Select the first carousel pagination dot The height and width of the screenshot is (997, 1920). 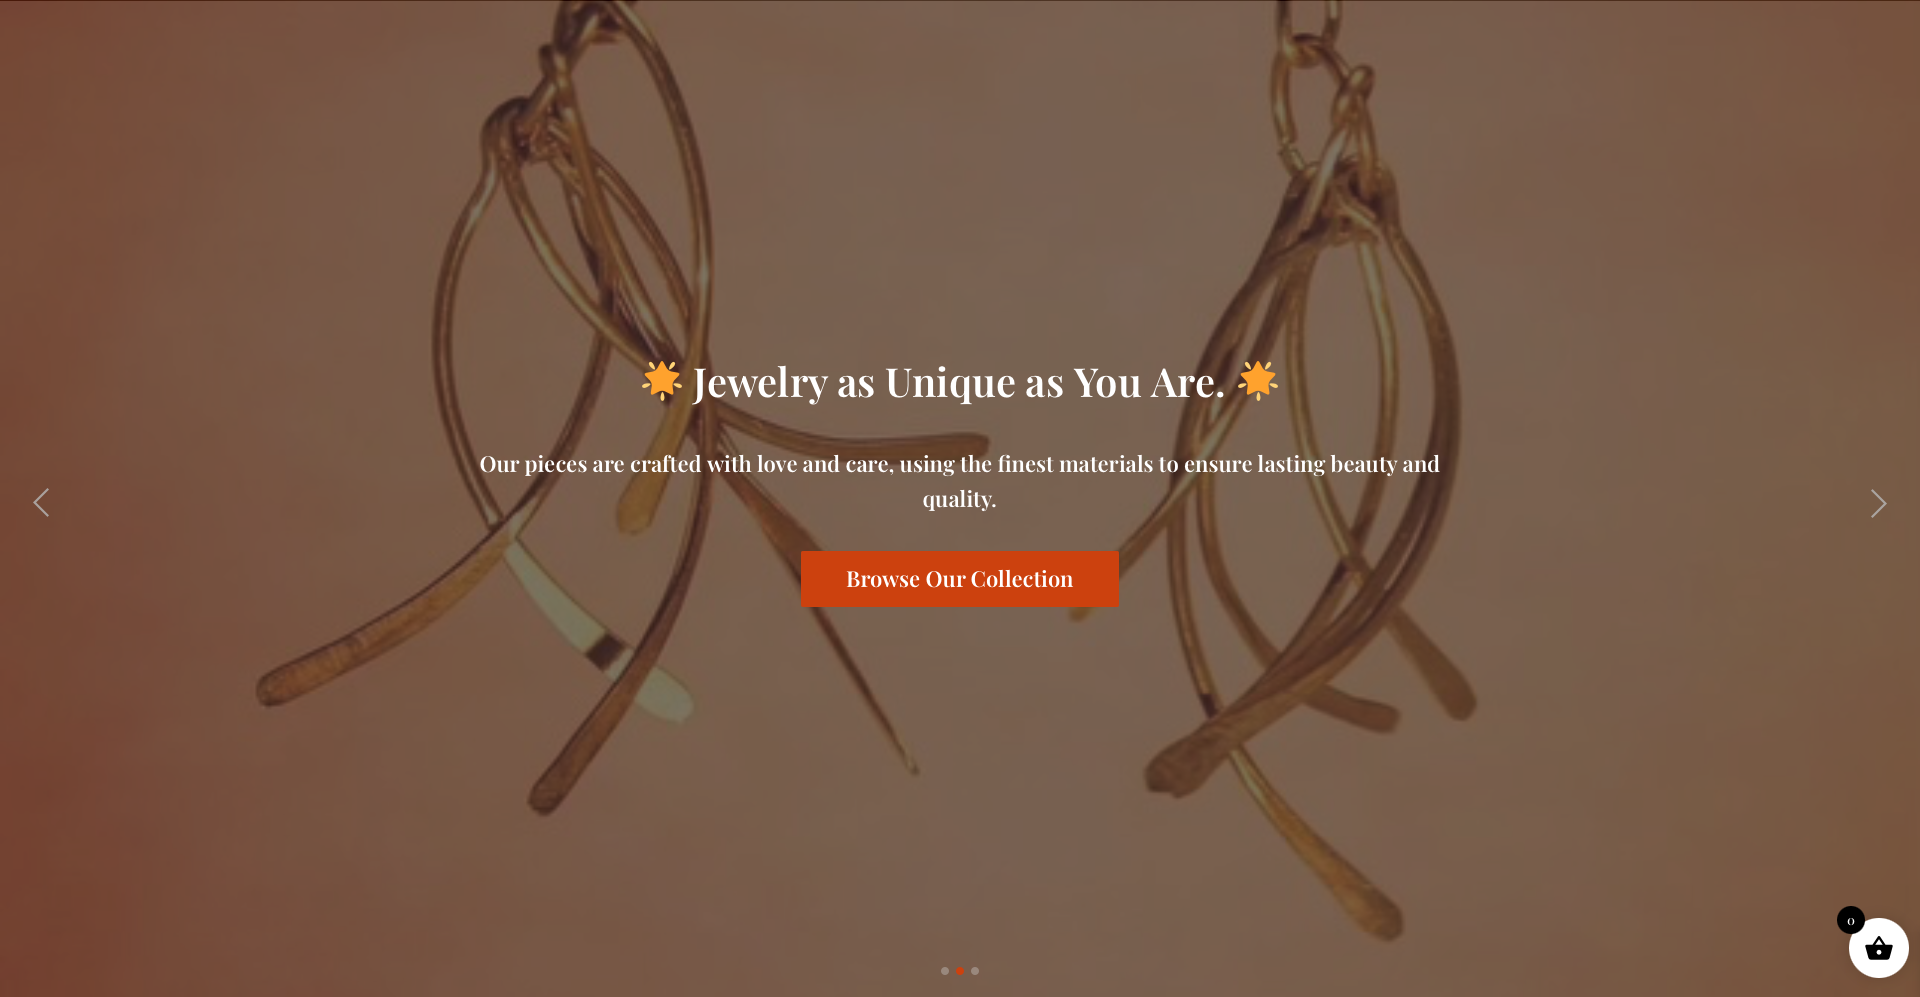(945, 971)
